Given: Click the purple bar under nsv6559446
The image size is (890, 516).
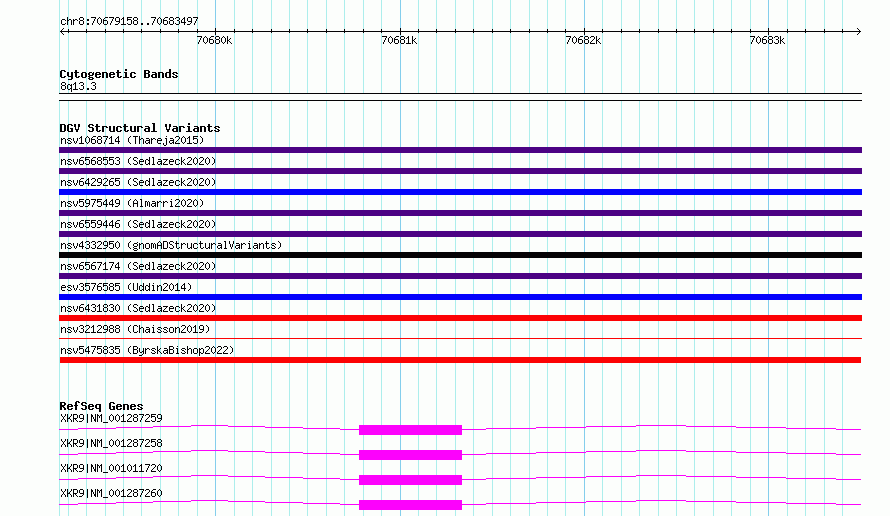Looking at the screenshot, I should (460, 234).
